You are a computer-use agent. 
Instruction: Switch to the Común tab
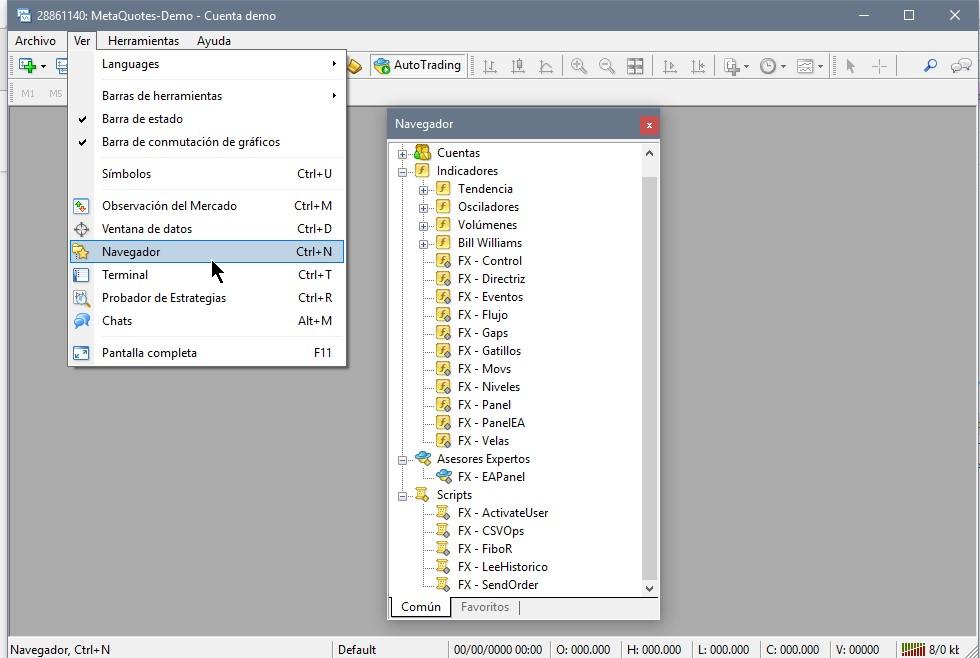coord(421,607)
